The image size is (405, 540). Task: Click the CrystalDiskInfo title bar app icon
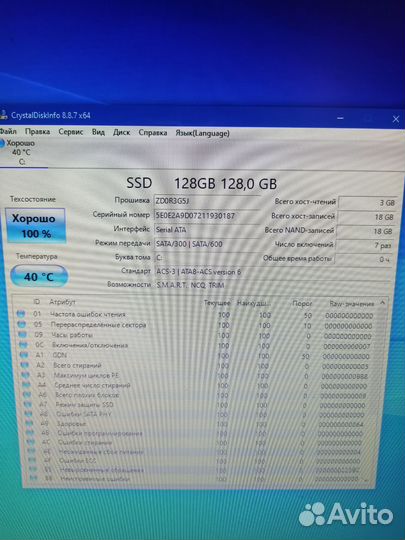pyautogui.click(x=3, y=115)
